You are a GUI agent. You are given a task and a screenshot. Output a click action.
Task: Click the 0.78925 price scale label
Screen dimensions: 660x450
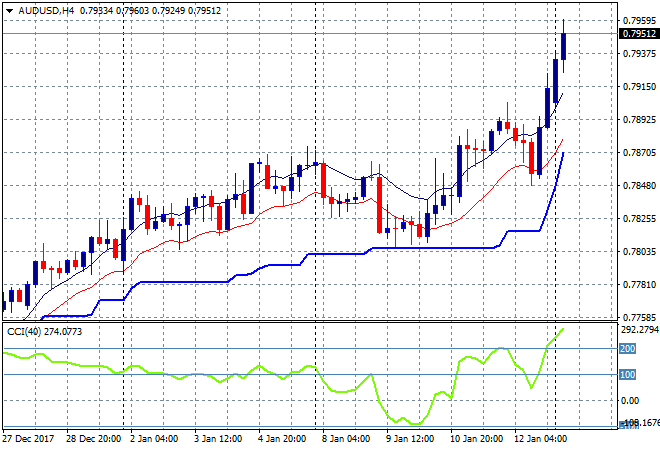click(x=639, y=120)
